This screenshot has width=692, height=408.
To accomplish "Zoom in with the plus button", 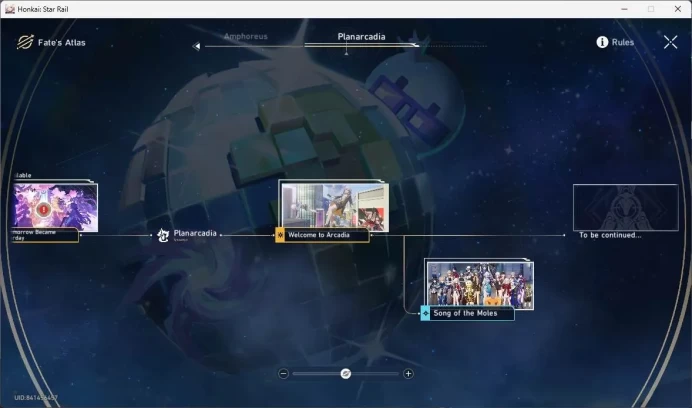I will click(408, 374).
